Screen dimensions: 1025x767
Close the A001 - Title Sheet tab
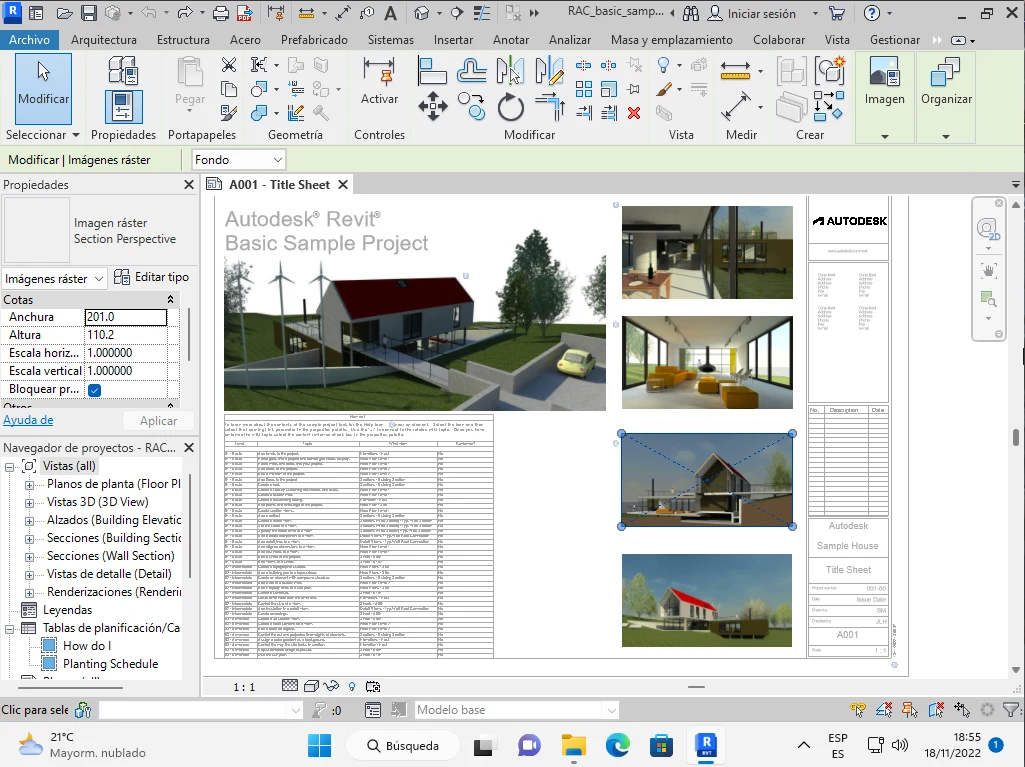[343, 185]
